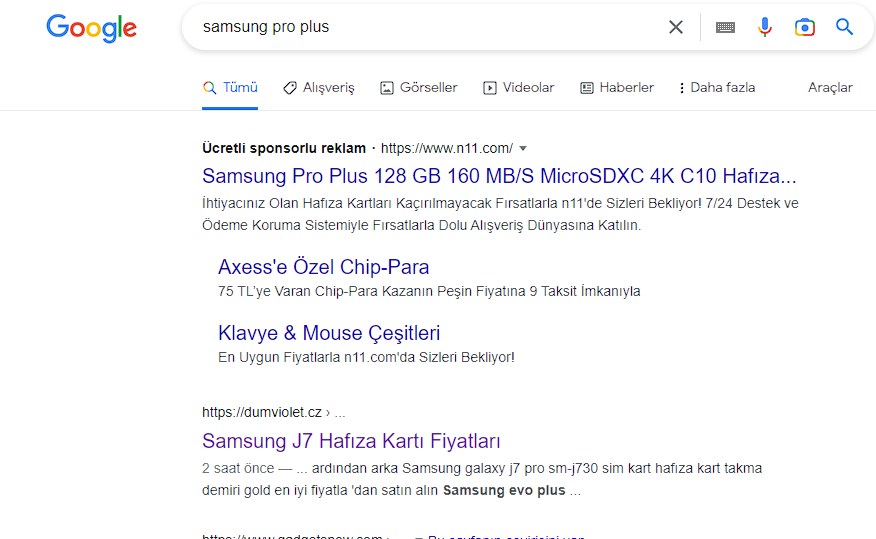
Task: Switch to the Görseller tab
Action: point(419,88)
